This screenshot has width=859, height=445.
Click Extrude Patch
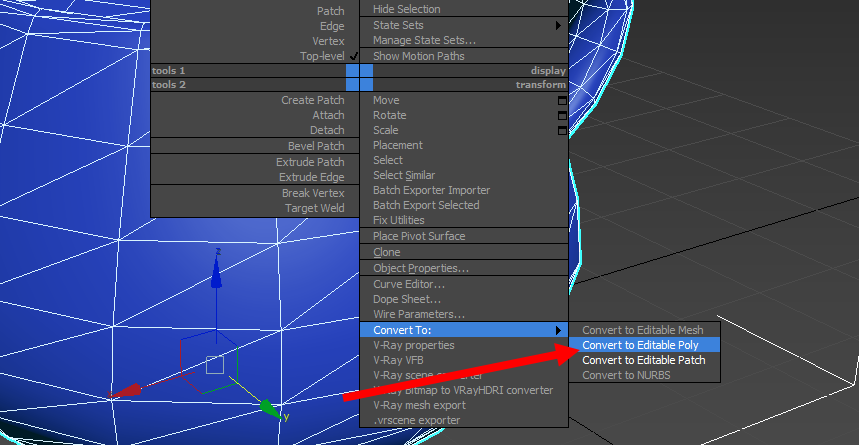click(310, 162)
